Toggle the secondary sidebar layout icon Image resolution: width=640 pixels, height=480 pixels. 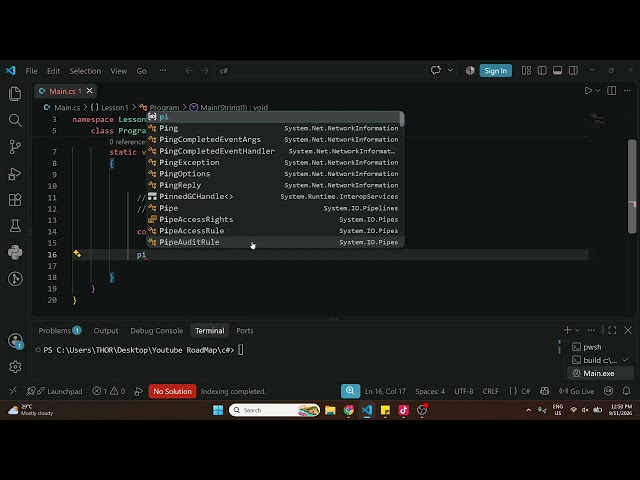pos(573,71)
